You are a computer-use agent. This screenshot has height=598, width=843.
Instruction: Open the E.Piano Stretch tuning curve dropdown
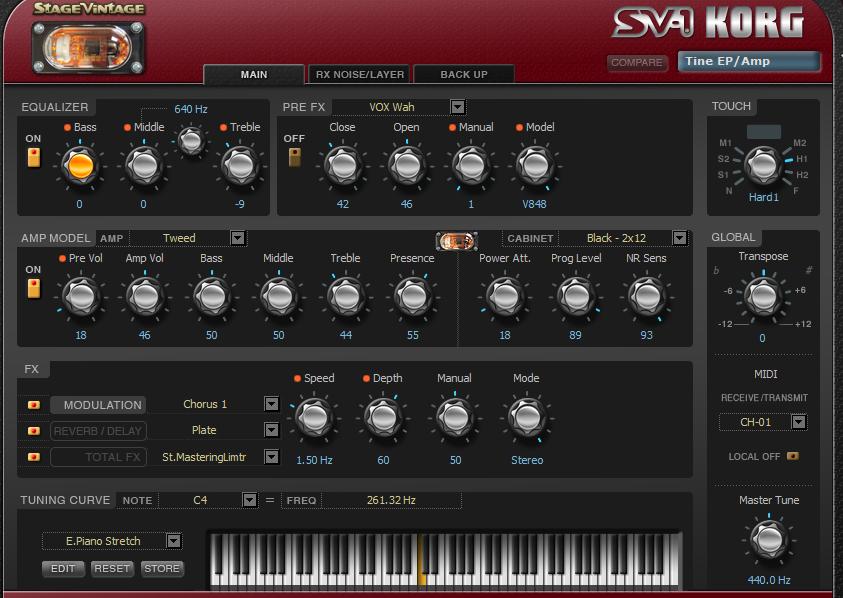[x=174, y=541]
